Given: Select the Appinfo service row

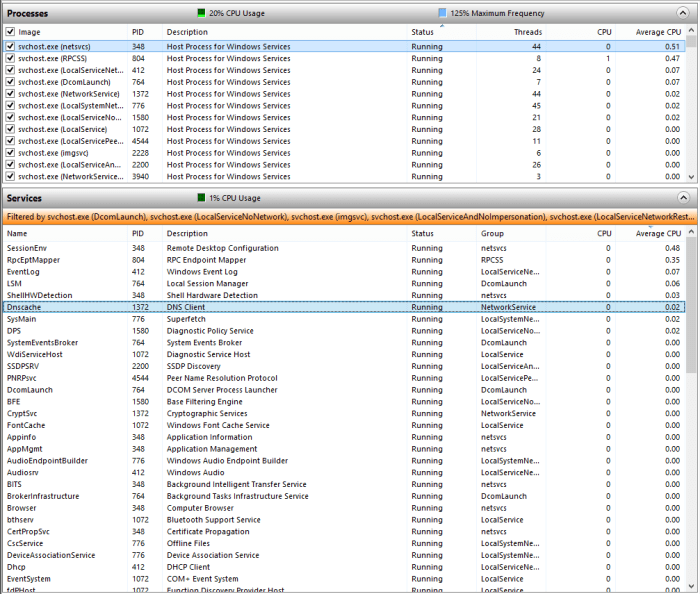Looking at the screenshot, I should click(x=344, y=437).
